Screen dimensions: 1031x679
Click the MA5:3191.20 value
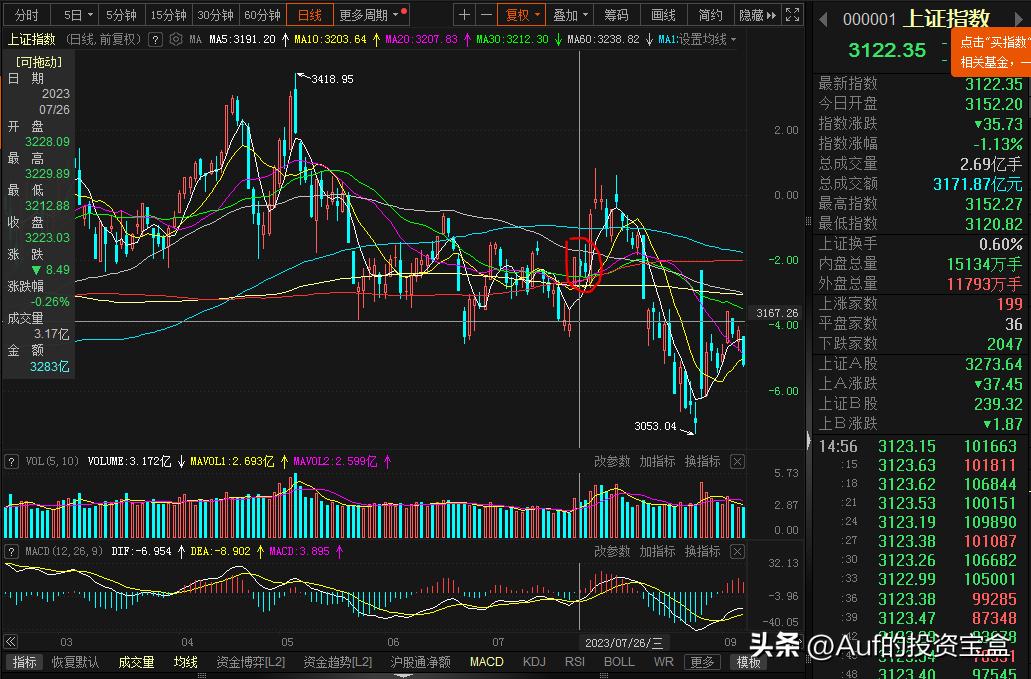243,39
